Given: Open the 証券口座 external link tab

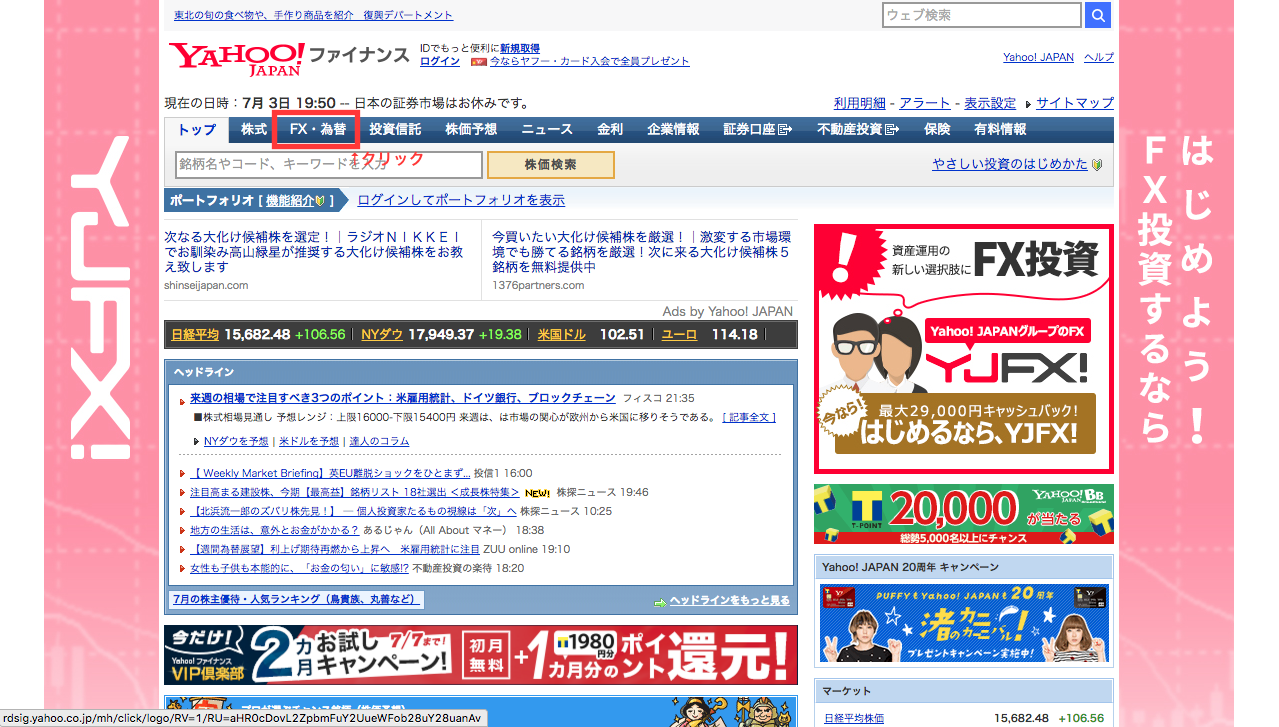Looking at the screenshot, I should coord(757,130).
